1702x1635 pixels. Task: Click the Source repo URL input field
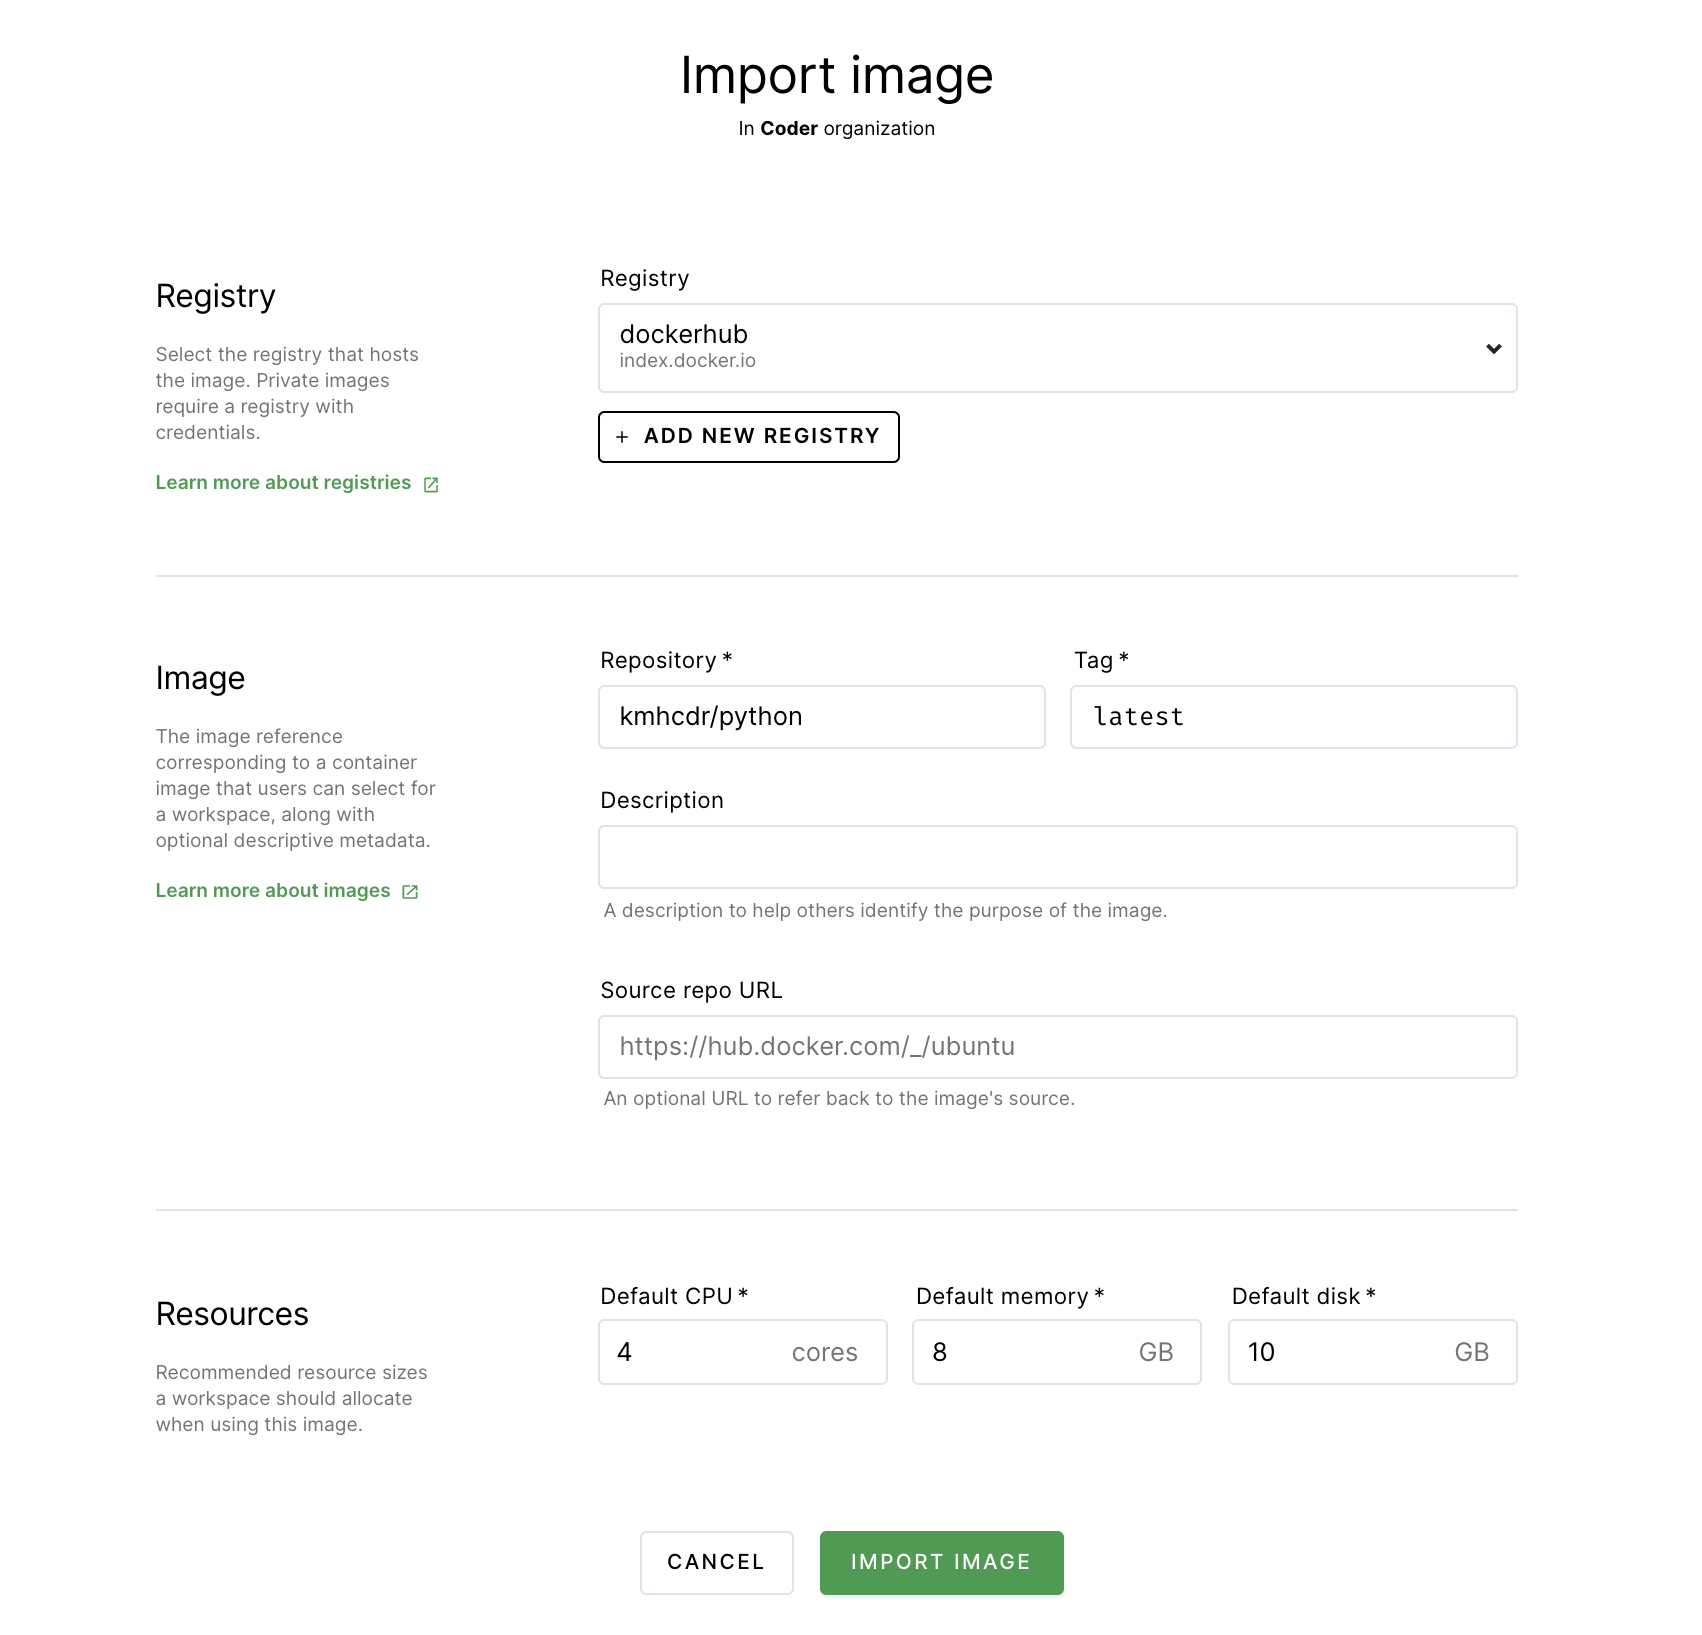click(x=1057, y=1046)
